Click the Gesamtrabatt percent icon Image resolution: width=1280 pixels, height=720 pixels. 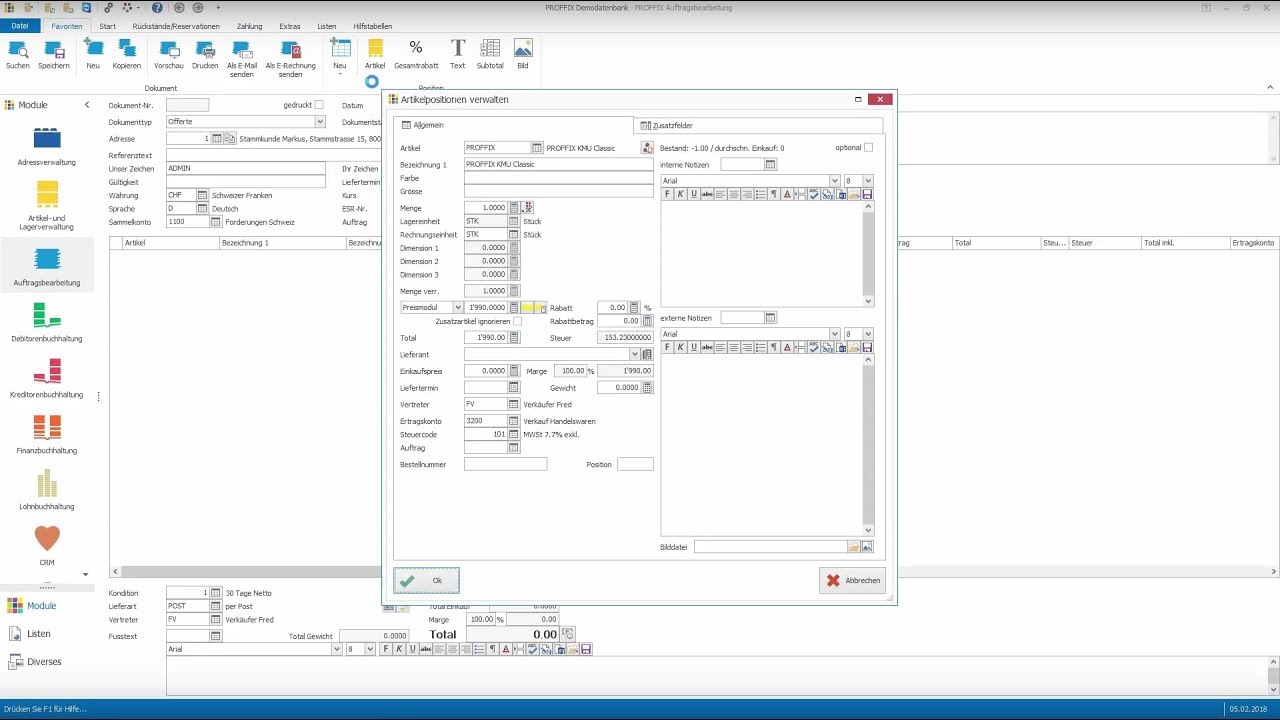(416, 48)
